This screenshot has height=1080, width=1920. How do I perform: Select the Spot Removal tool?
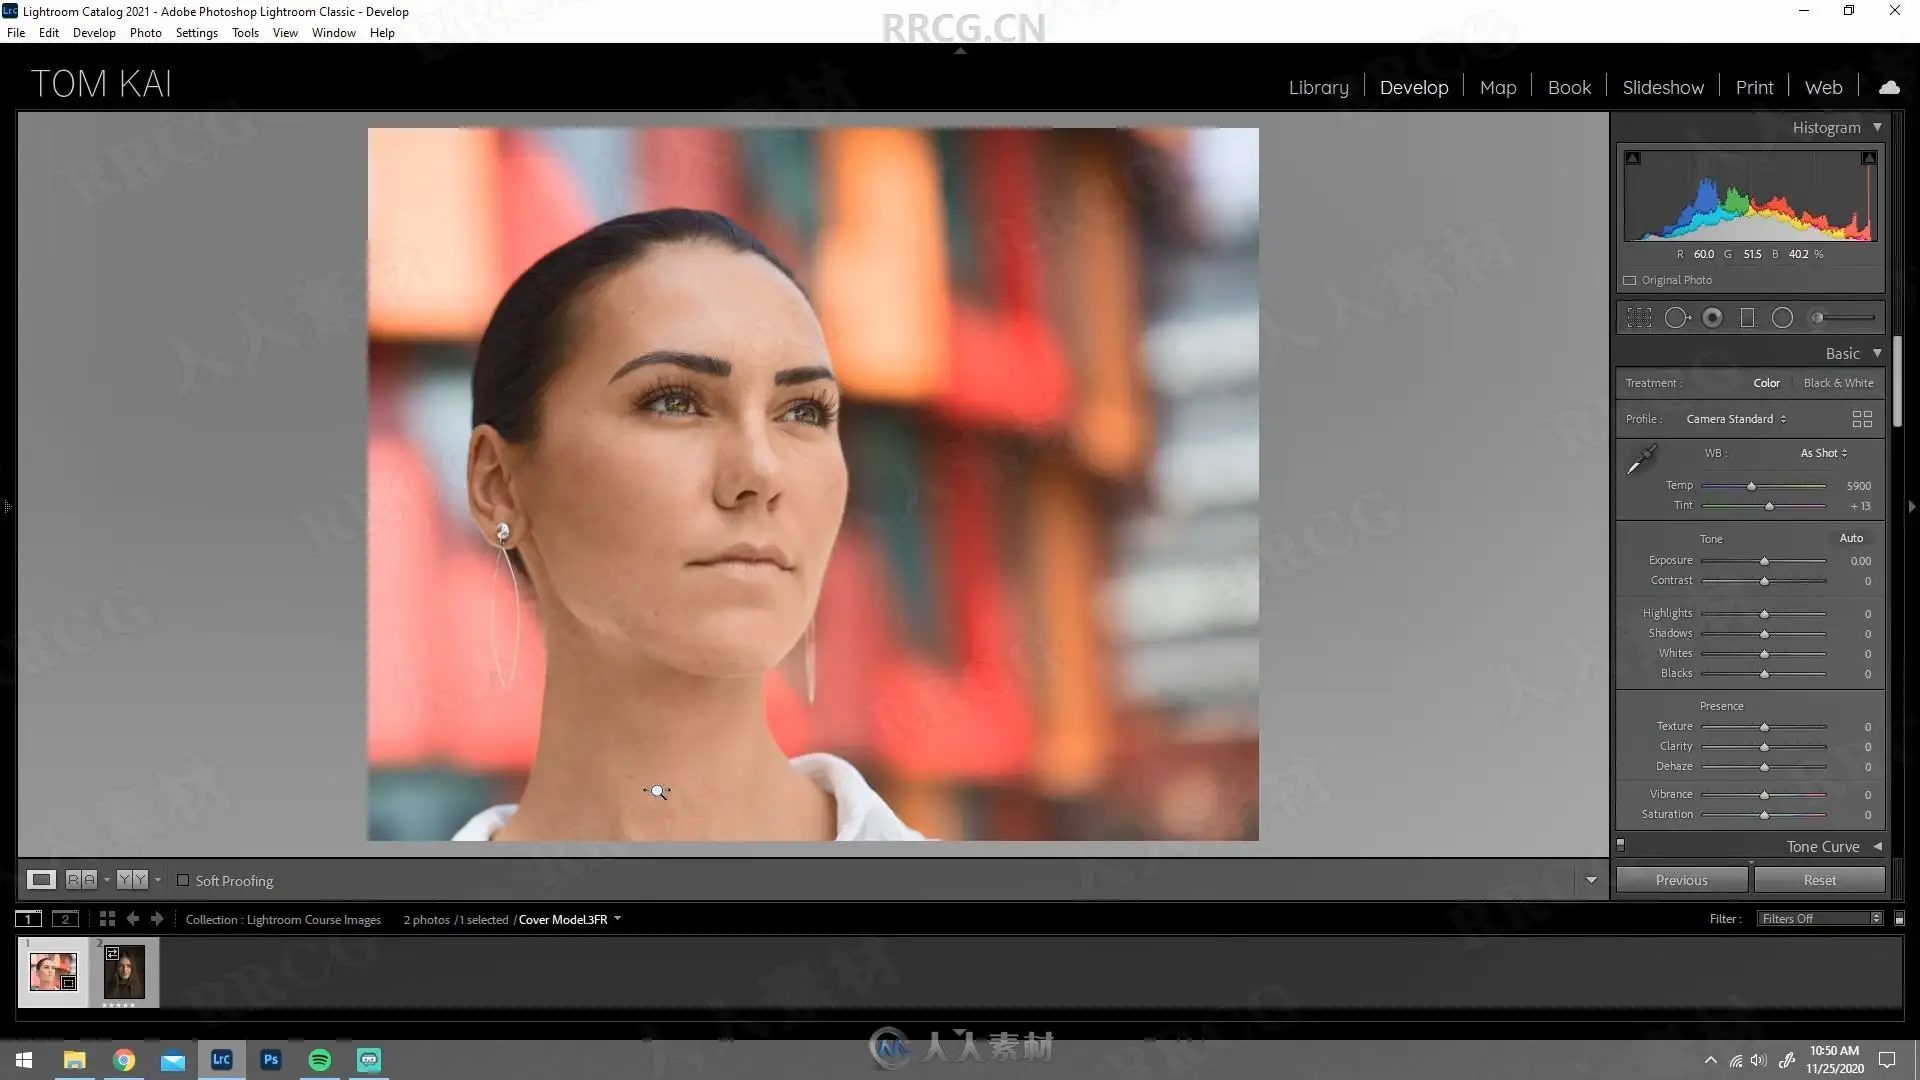click(x=1677, y=318)
